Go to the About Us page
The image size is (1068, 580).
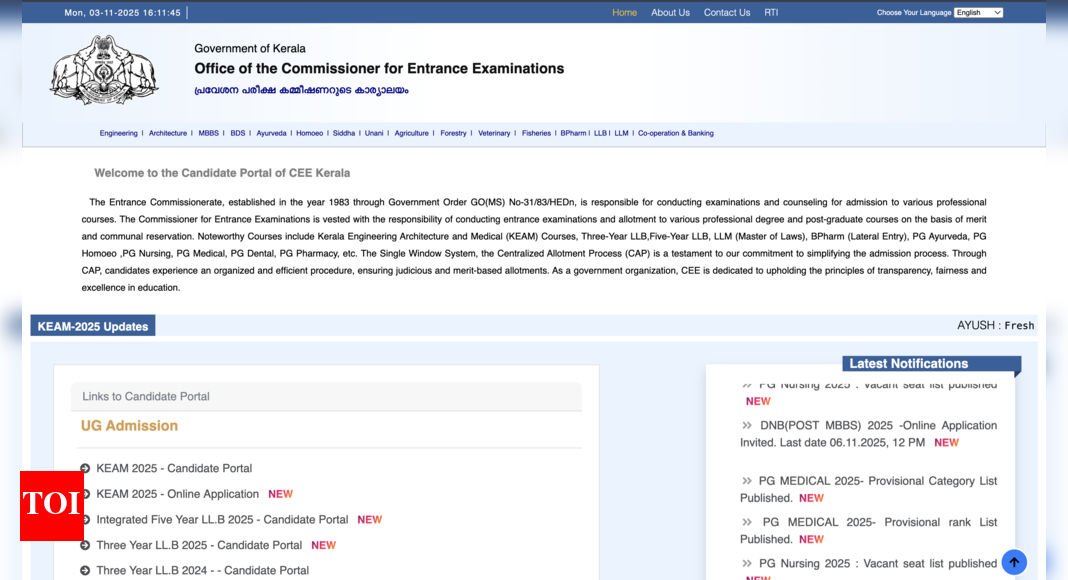(x=670, y=13)
